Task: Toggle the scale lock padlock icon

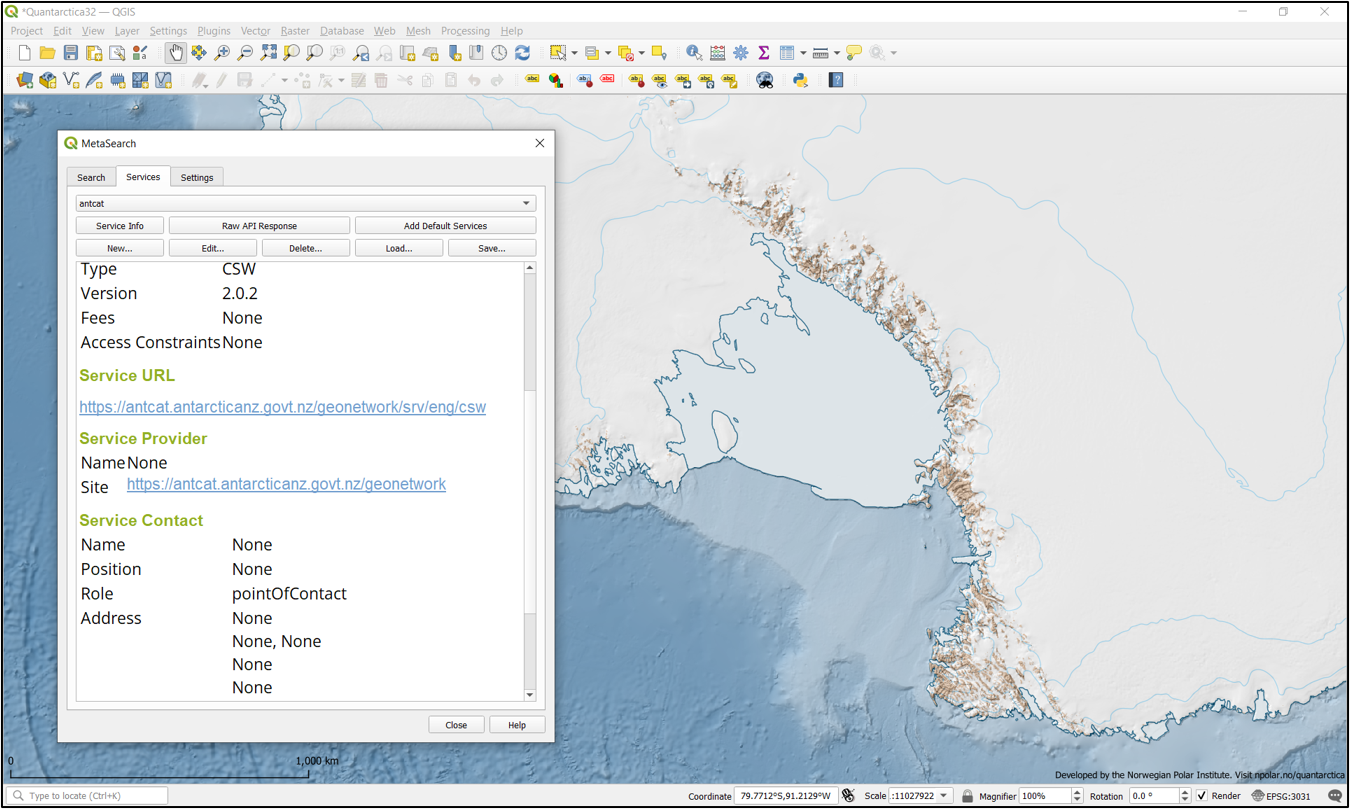Action: click(x=967, y=796)
